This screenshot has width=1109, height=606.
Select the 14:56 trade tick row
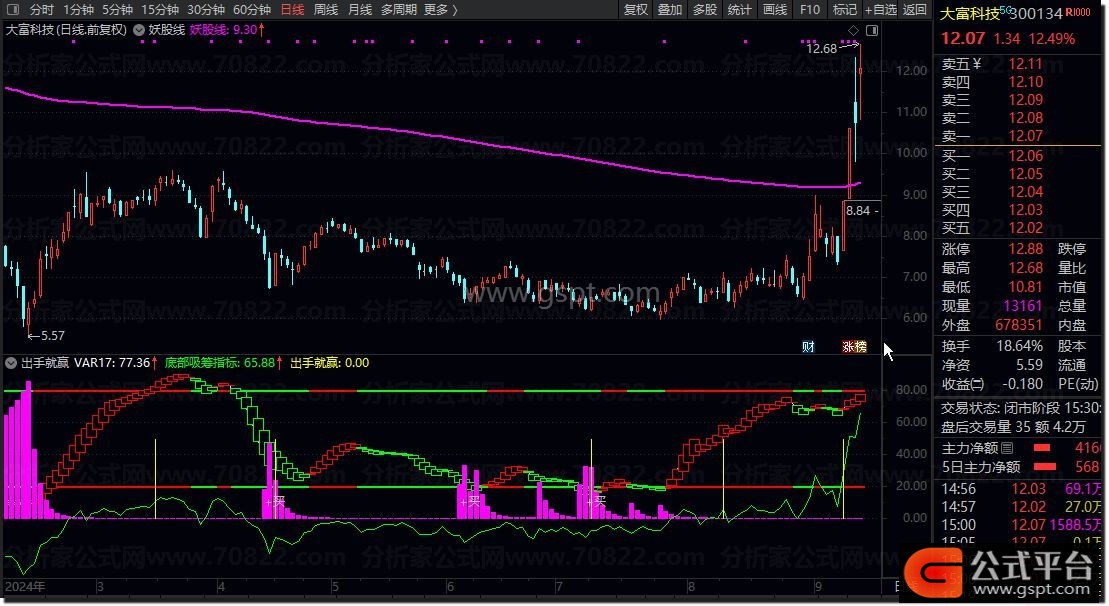[1020, 489]
